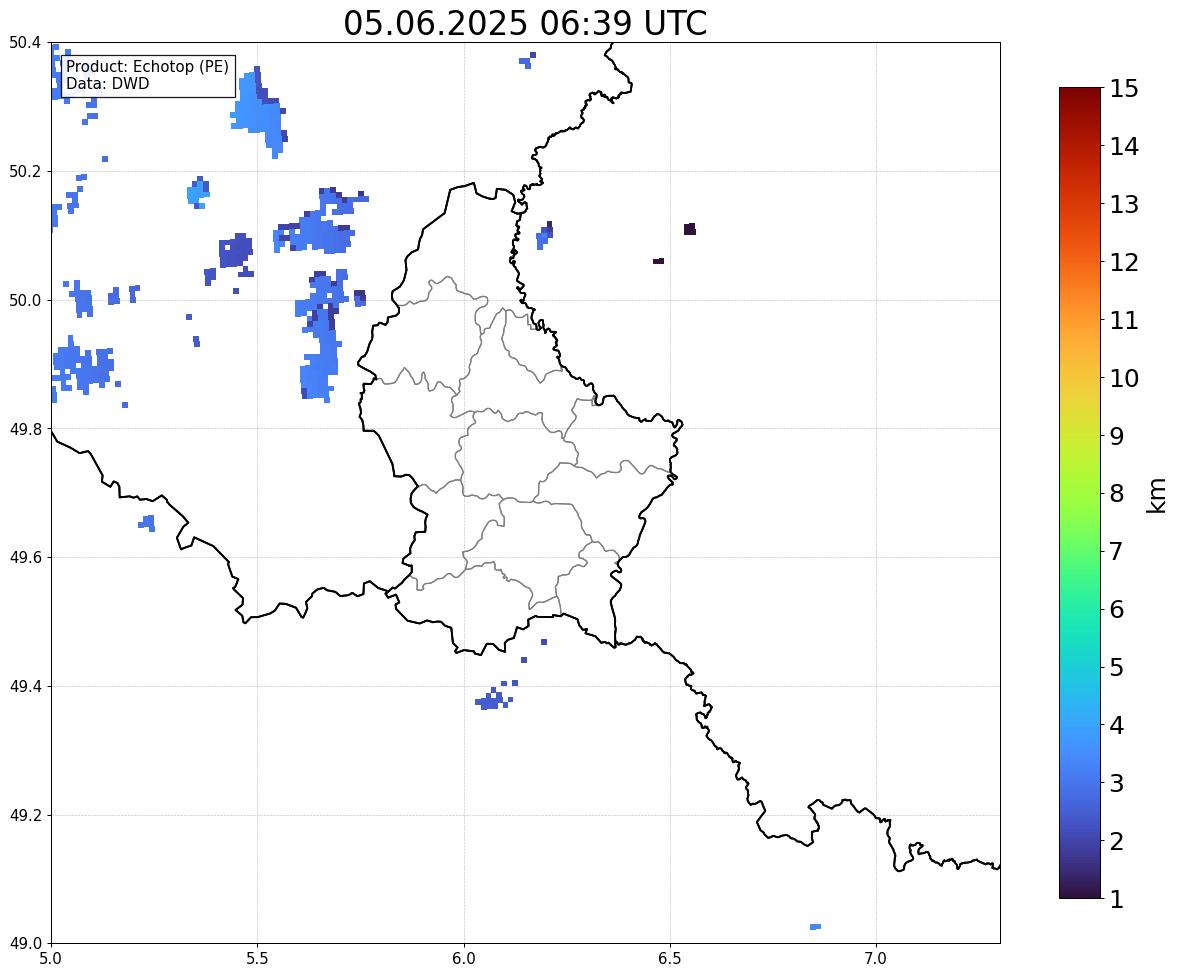Click latitude axis label "50.2"
Viewport: 1178px width, 976px height.
[x=24, y=171]
